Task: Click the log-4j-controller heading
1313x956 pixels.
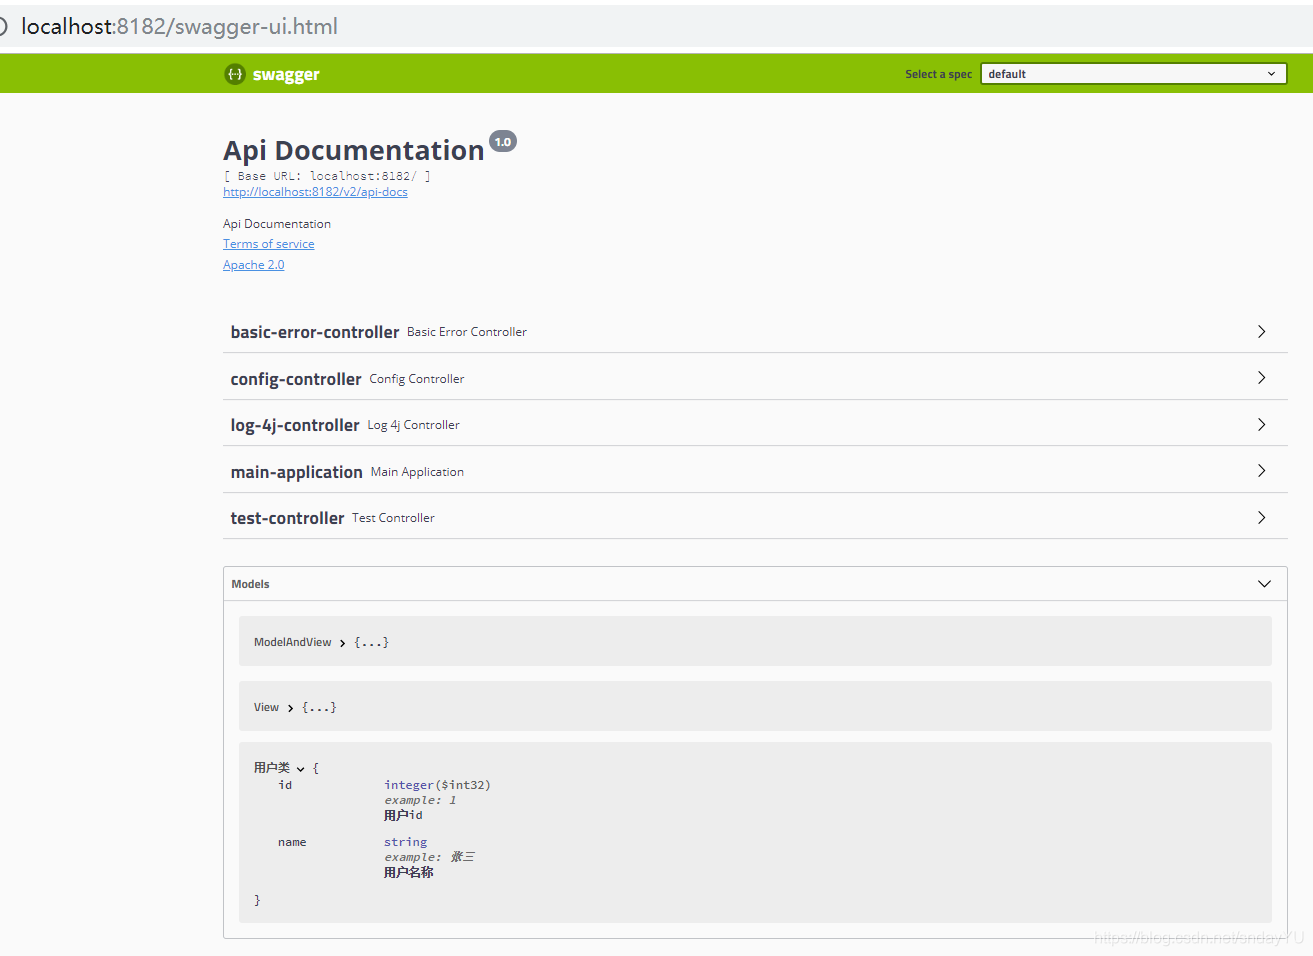Action: click(295, 425)
